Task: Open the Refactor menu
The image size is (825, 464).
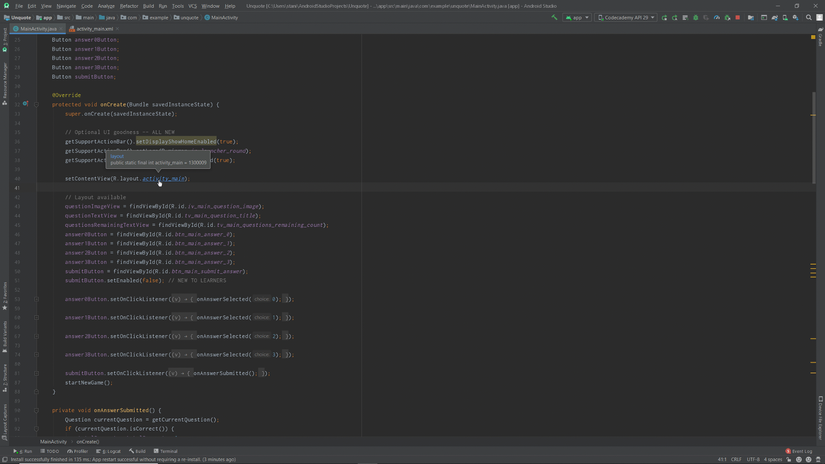Action: 128,6
